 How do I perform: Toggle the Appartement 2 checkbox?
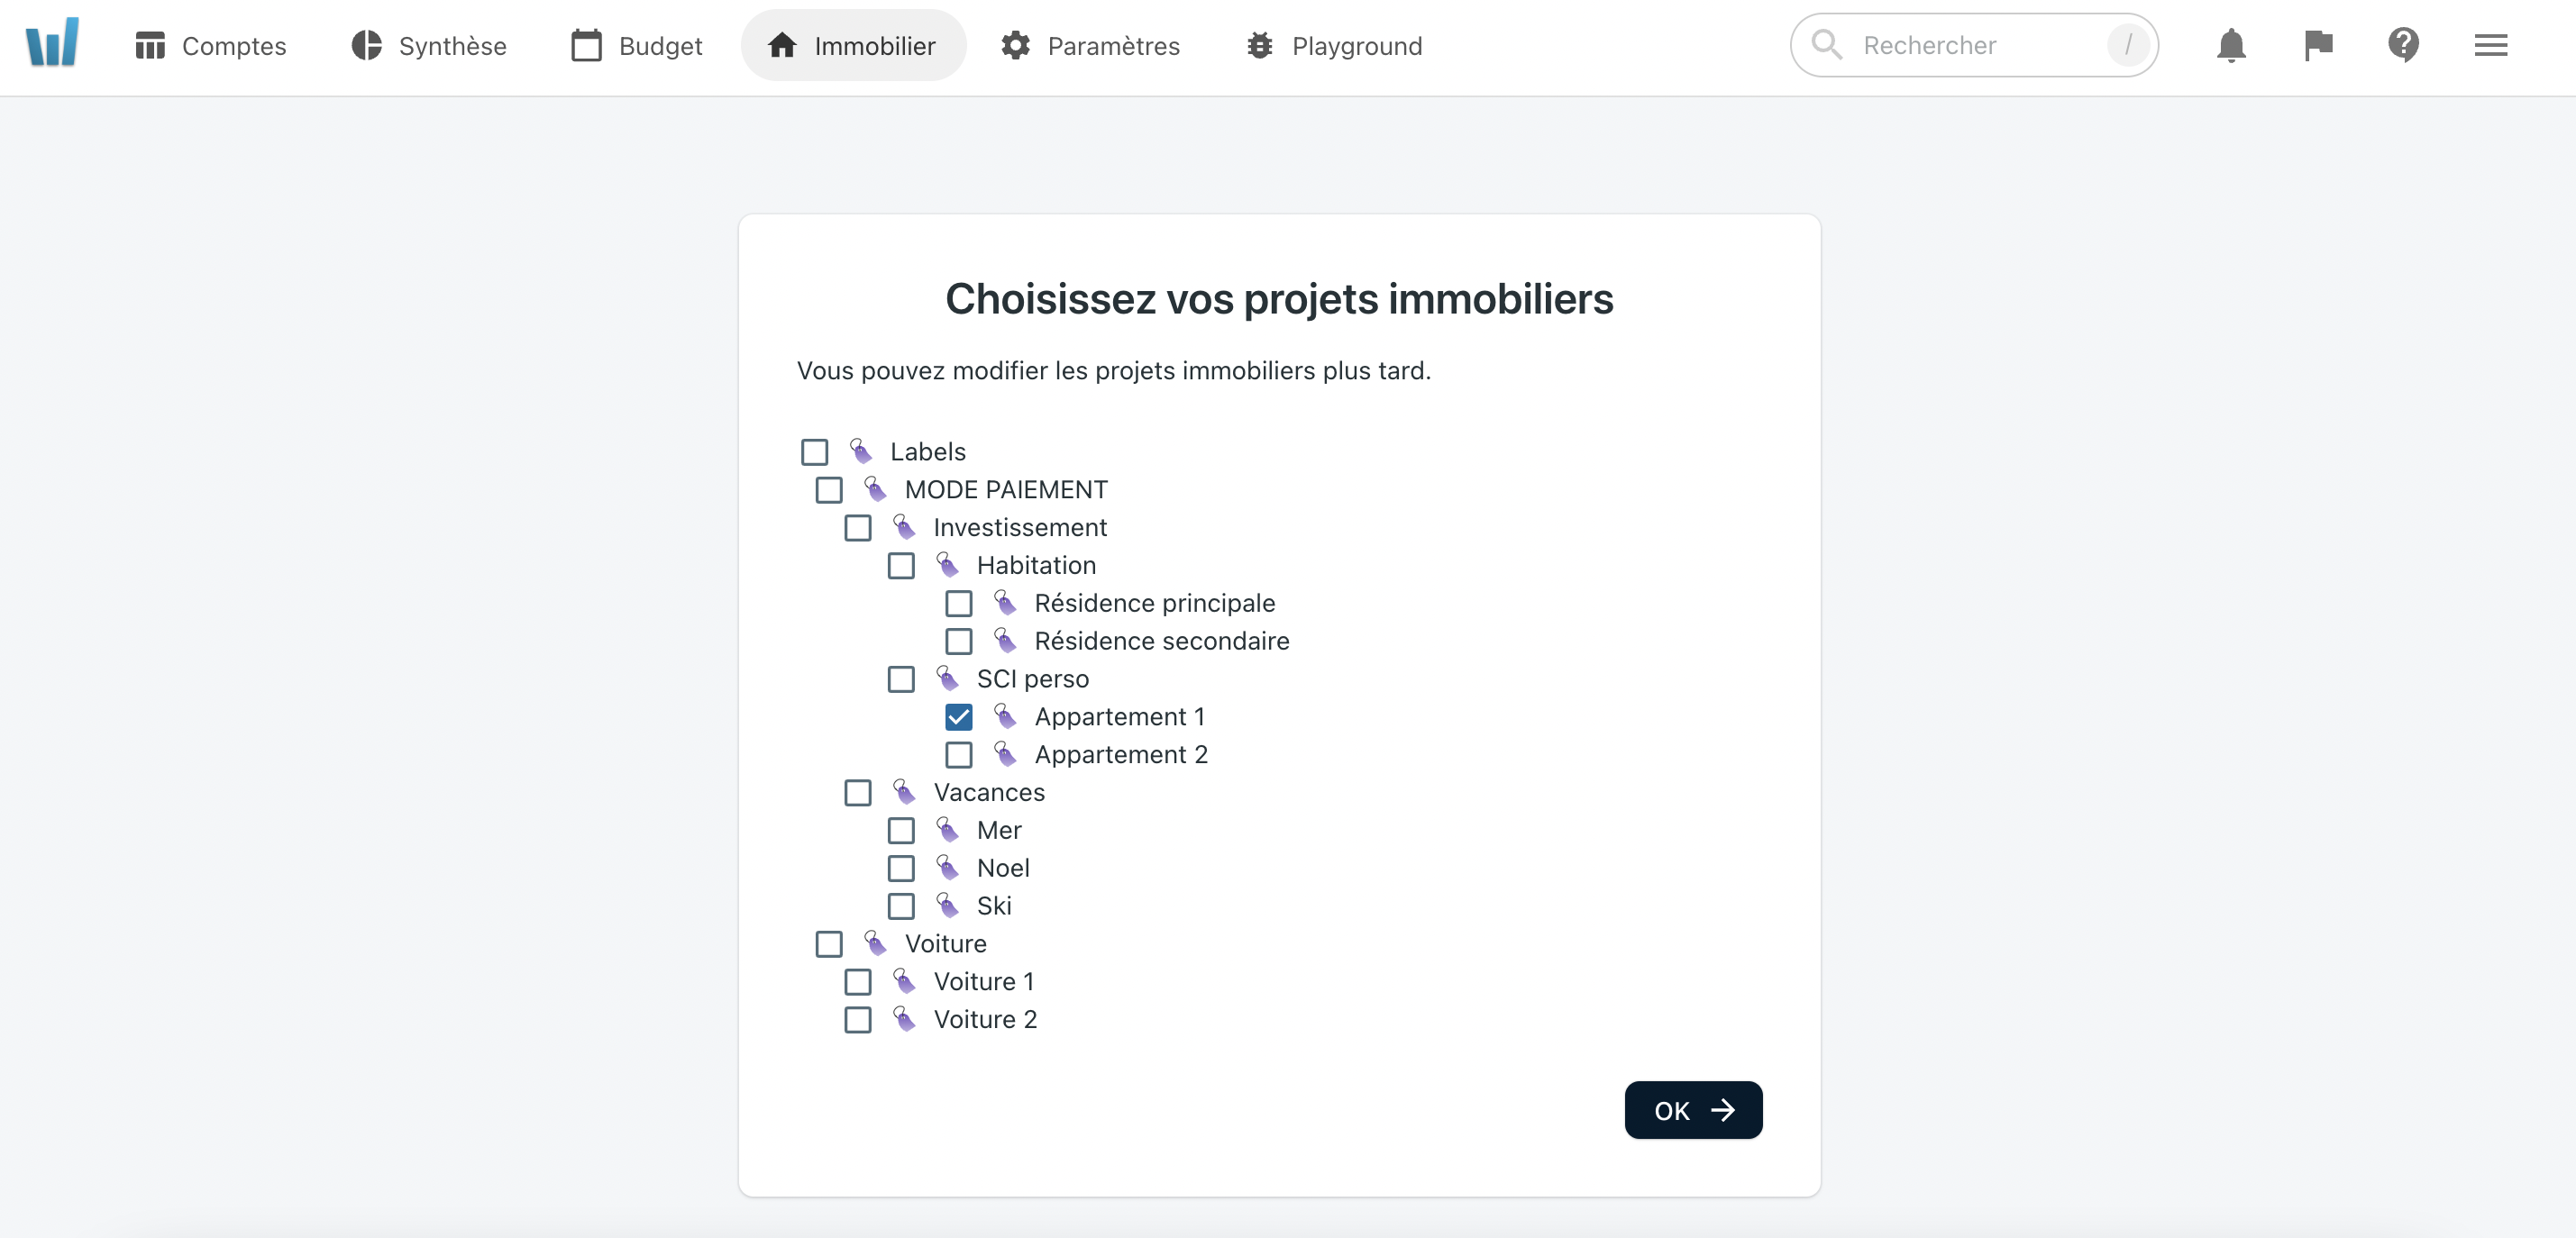pos(959,753)
